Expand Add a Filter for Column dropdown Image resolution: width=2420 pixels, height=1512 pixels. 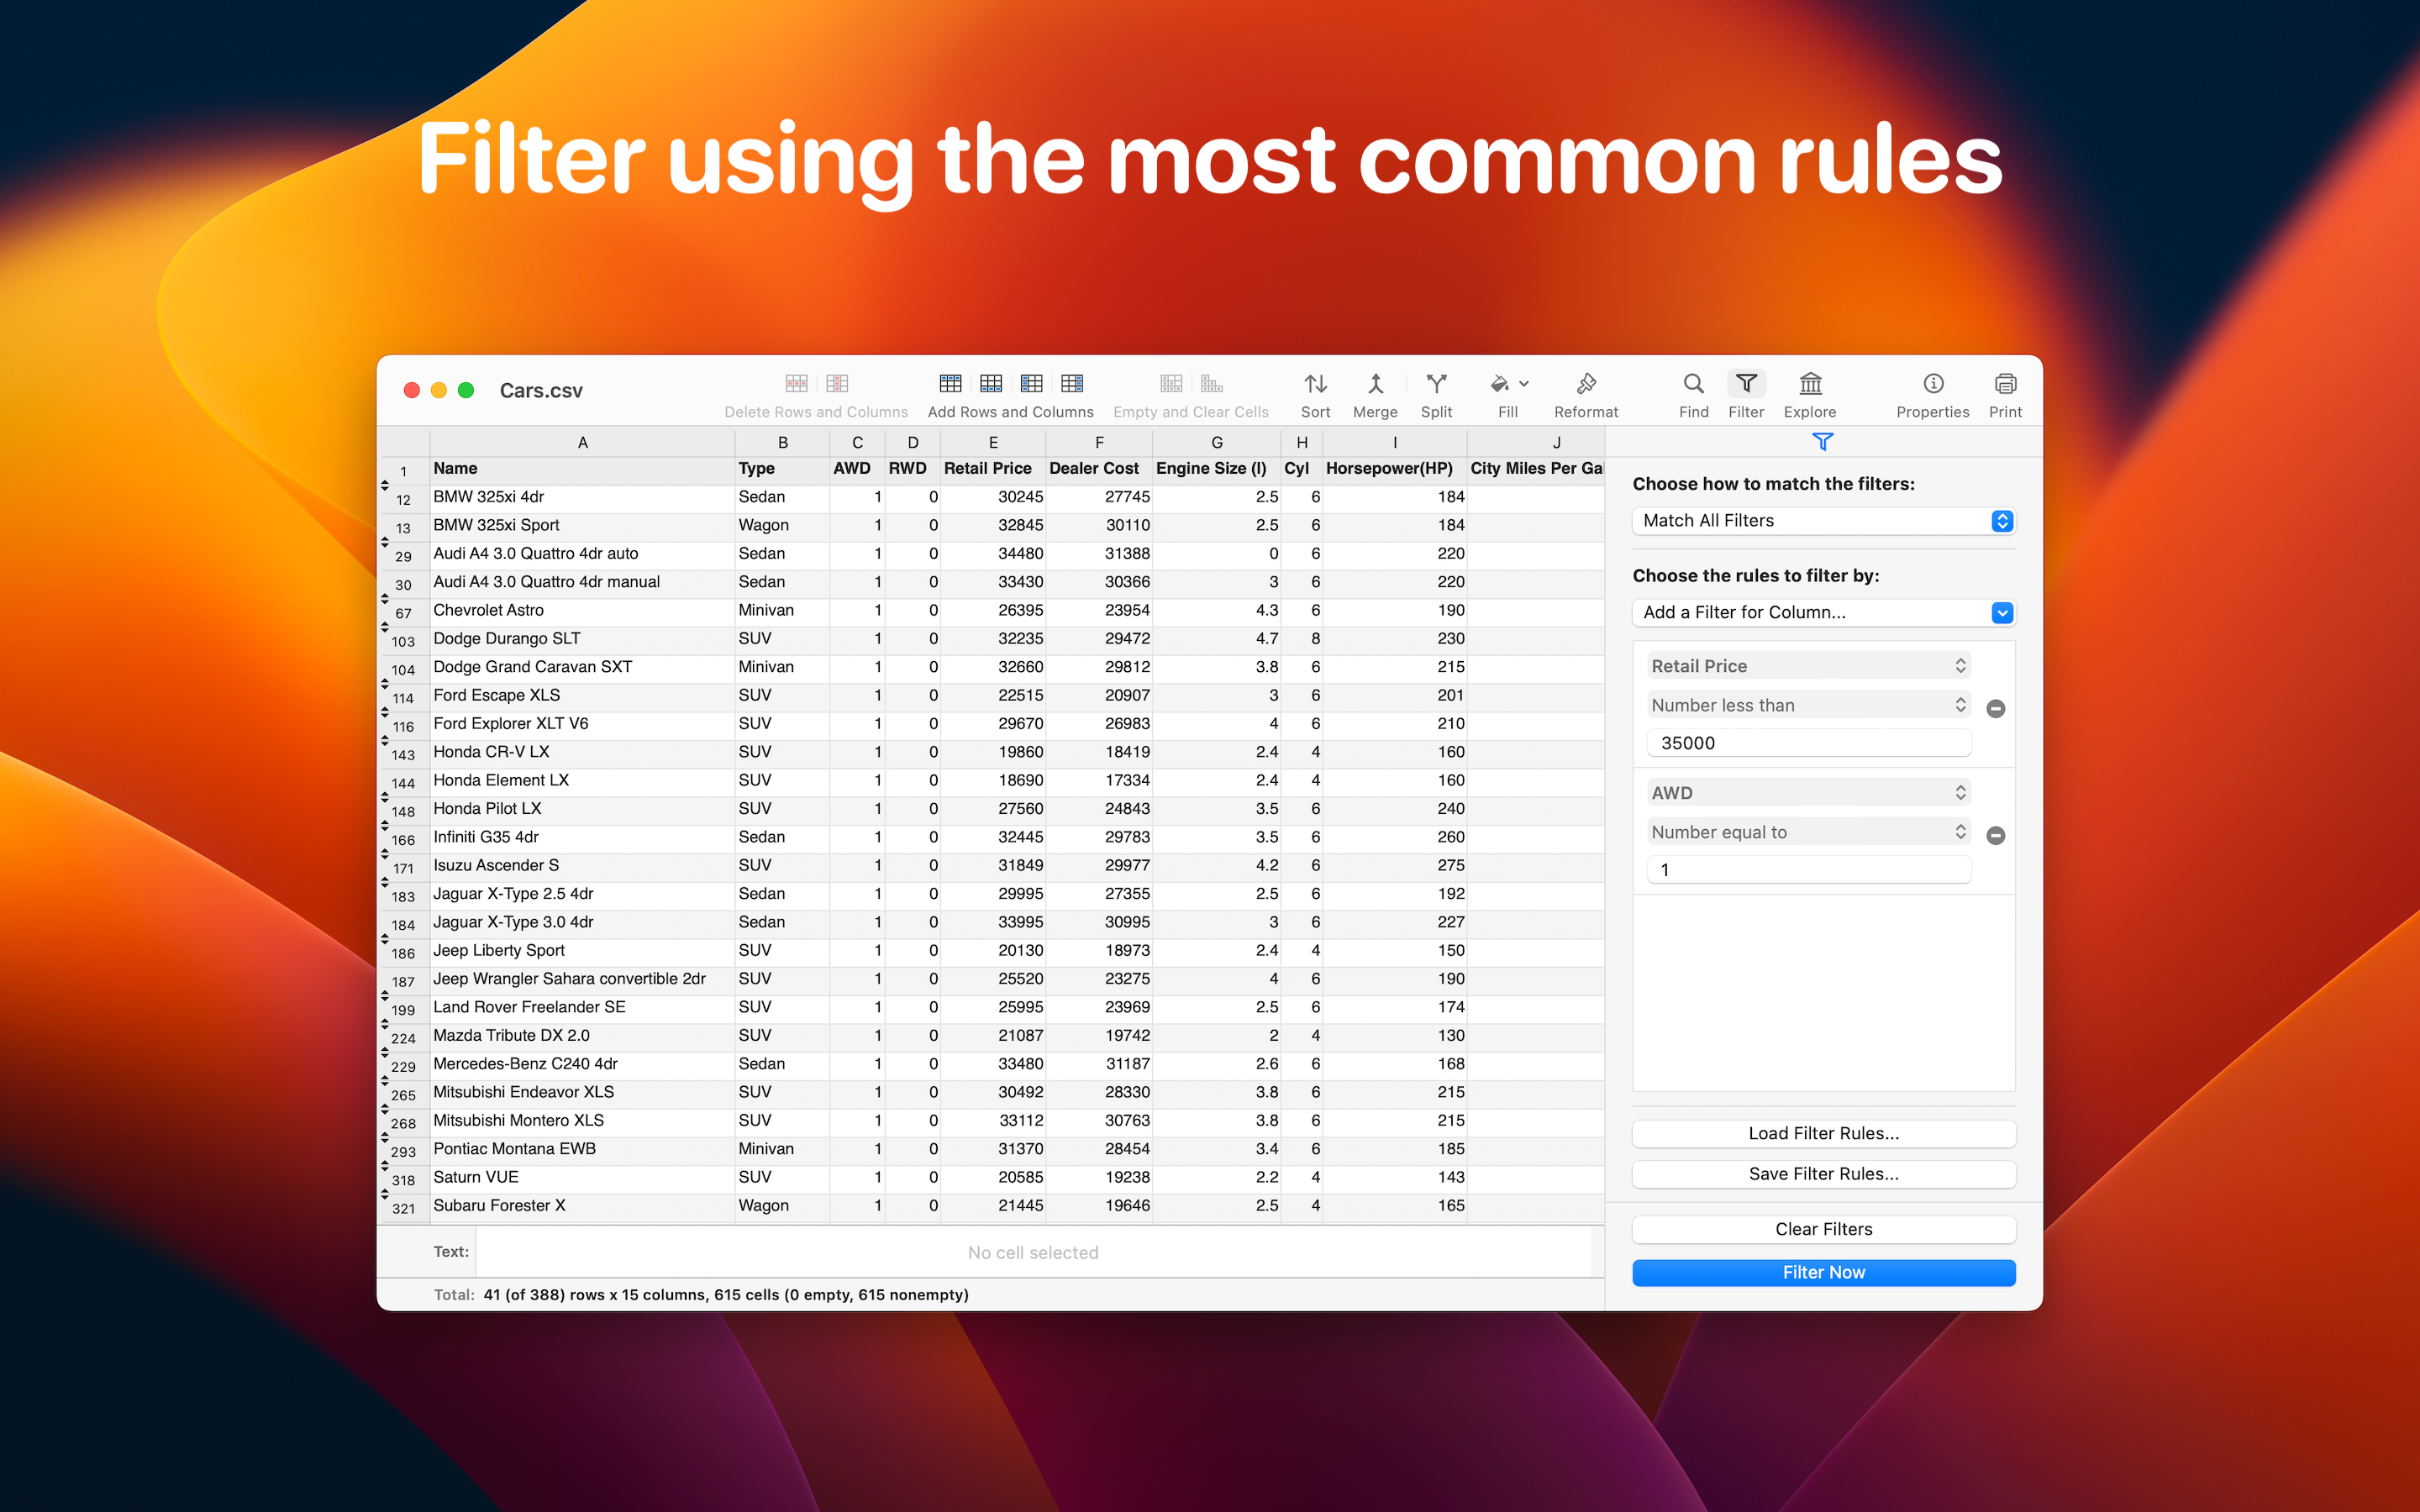point(1823,613)
